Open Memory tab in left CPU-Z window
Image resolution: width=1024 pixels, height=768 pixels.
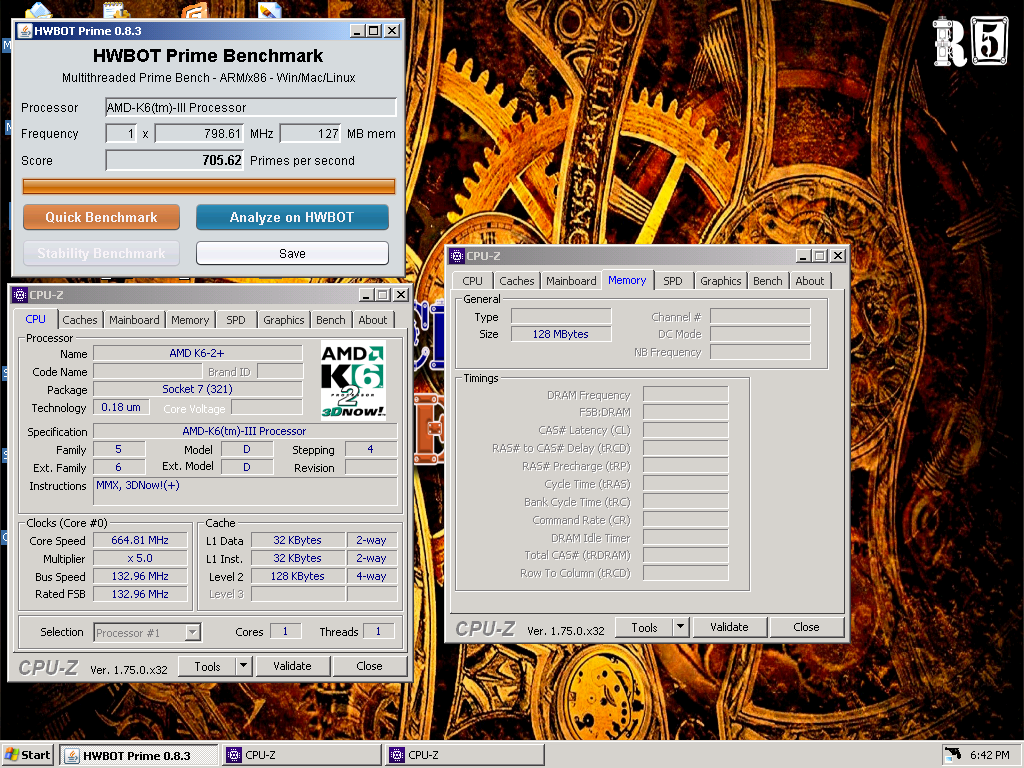click(x=190, y=320)
